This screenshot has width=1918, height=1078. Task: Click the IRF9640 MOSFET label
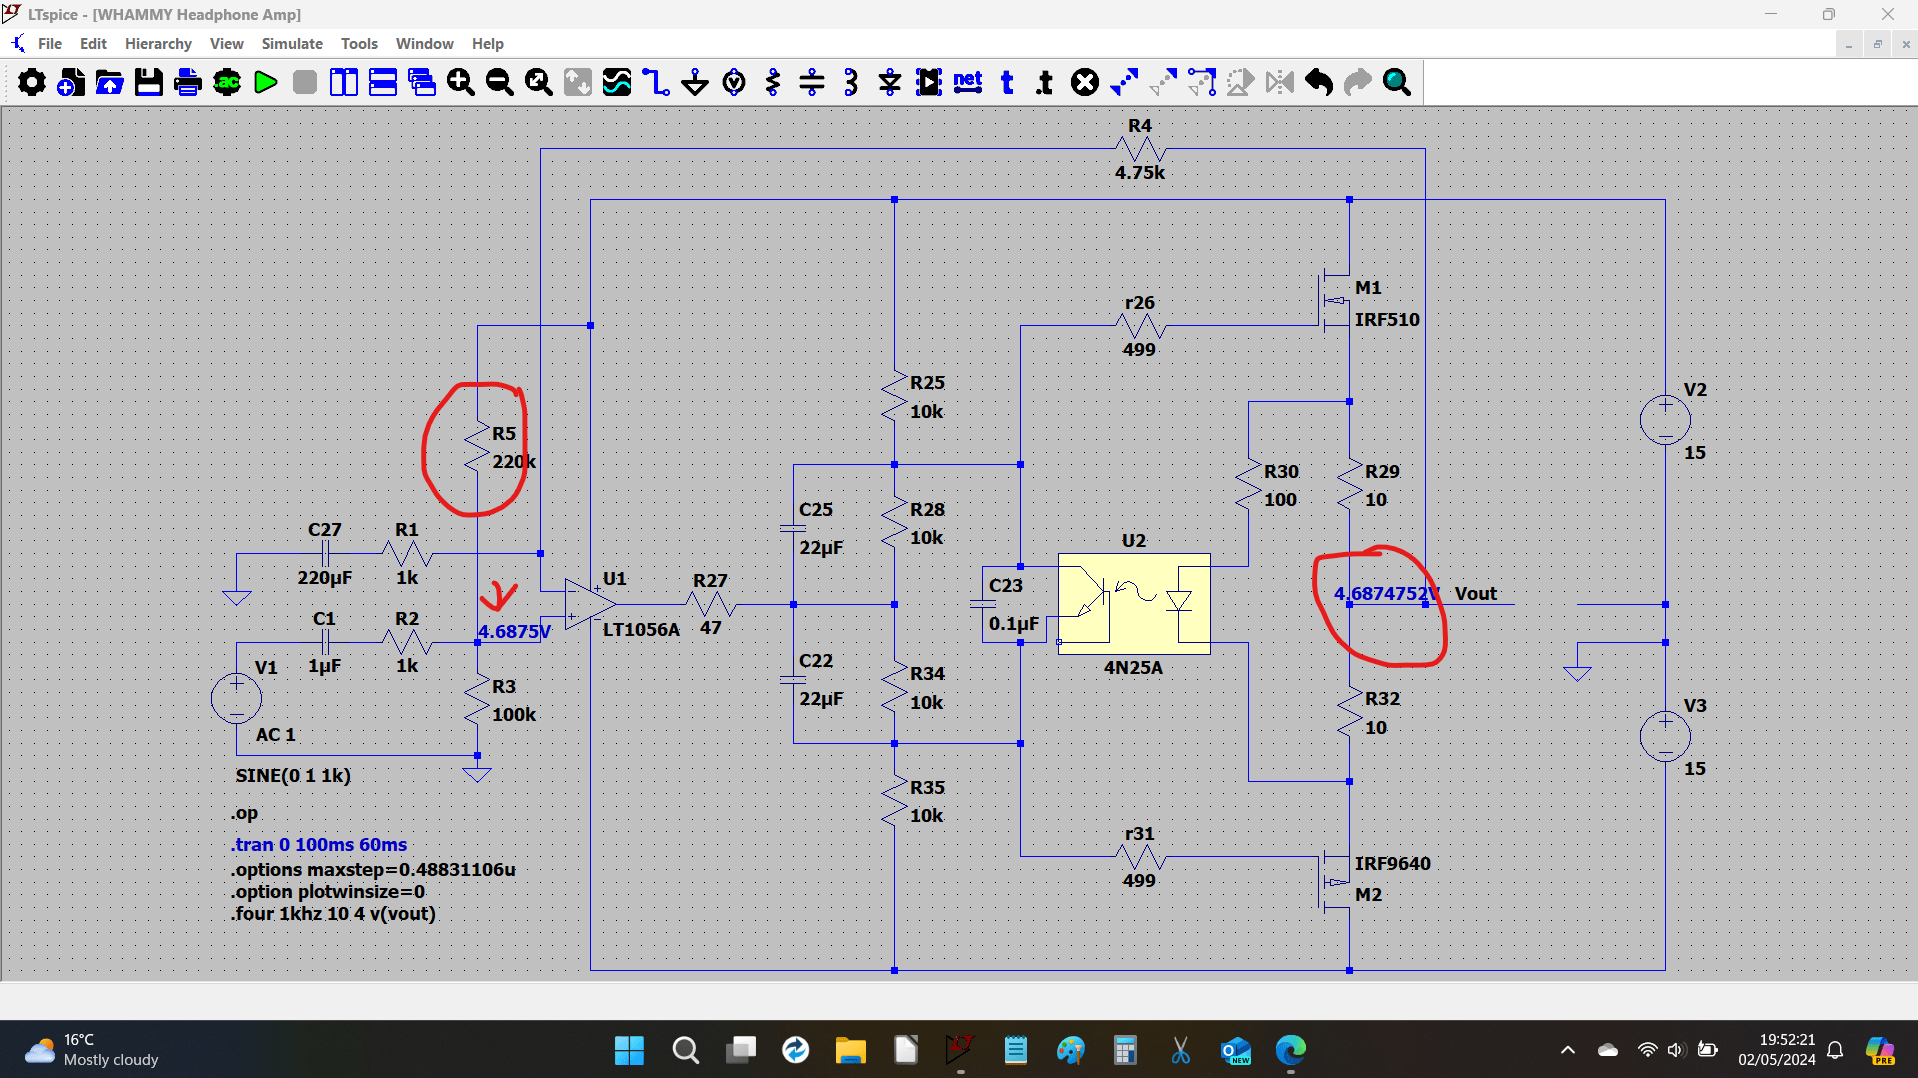(x=1392, y=864)
